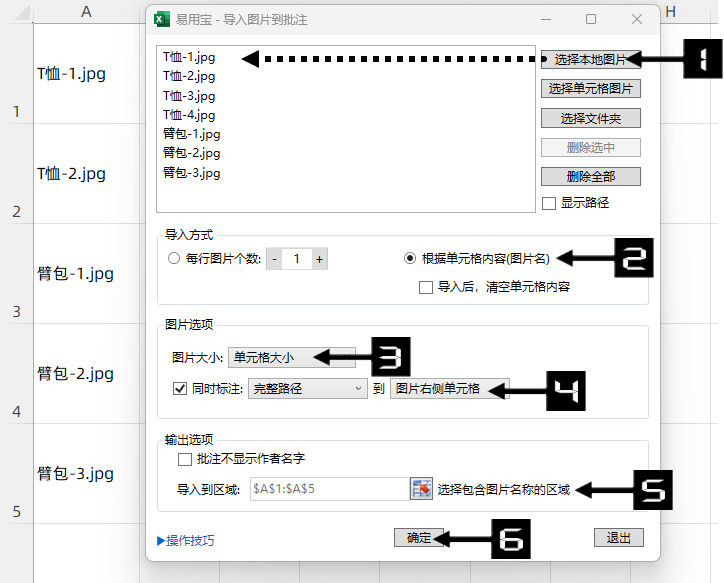Open the 图片右侧单元格 position dropdown
The width and height of the screenshot is (724, 583).
point(449,389)
